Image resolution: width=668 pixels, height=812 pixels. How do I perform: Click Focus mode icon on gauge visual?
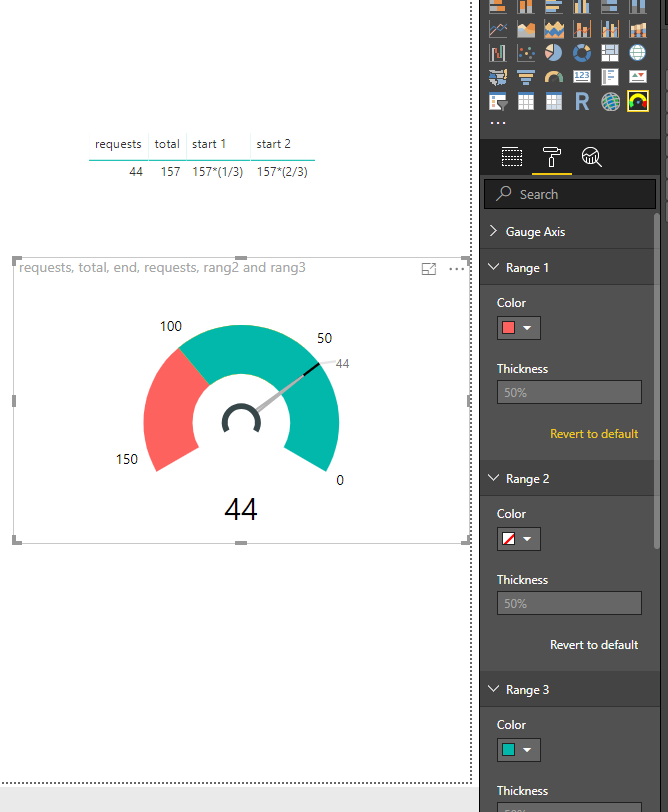[x=429, y=269]
